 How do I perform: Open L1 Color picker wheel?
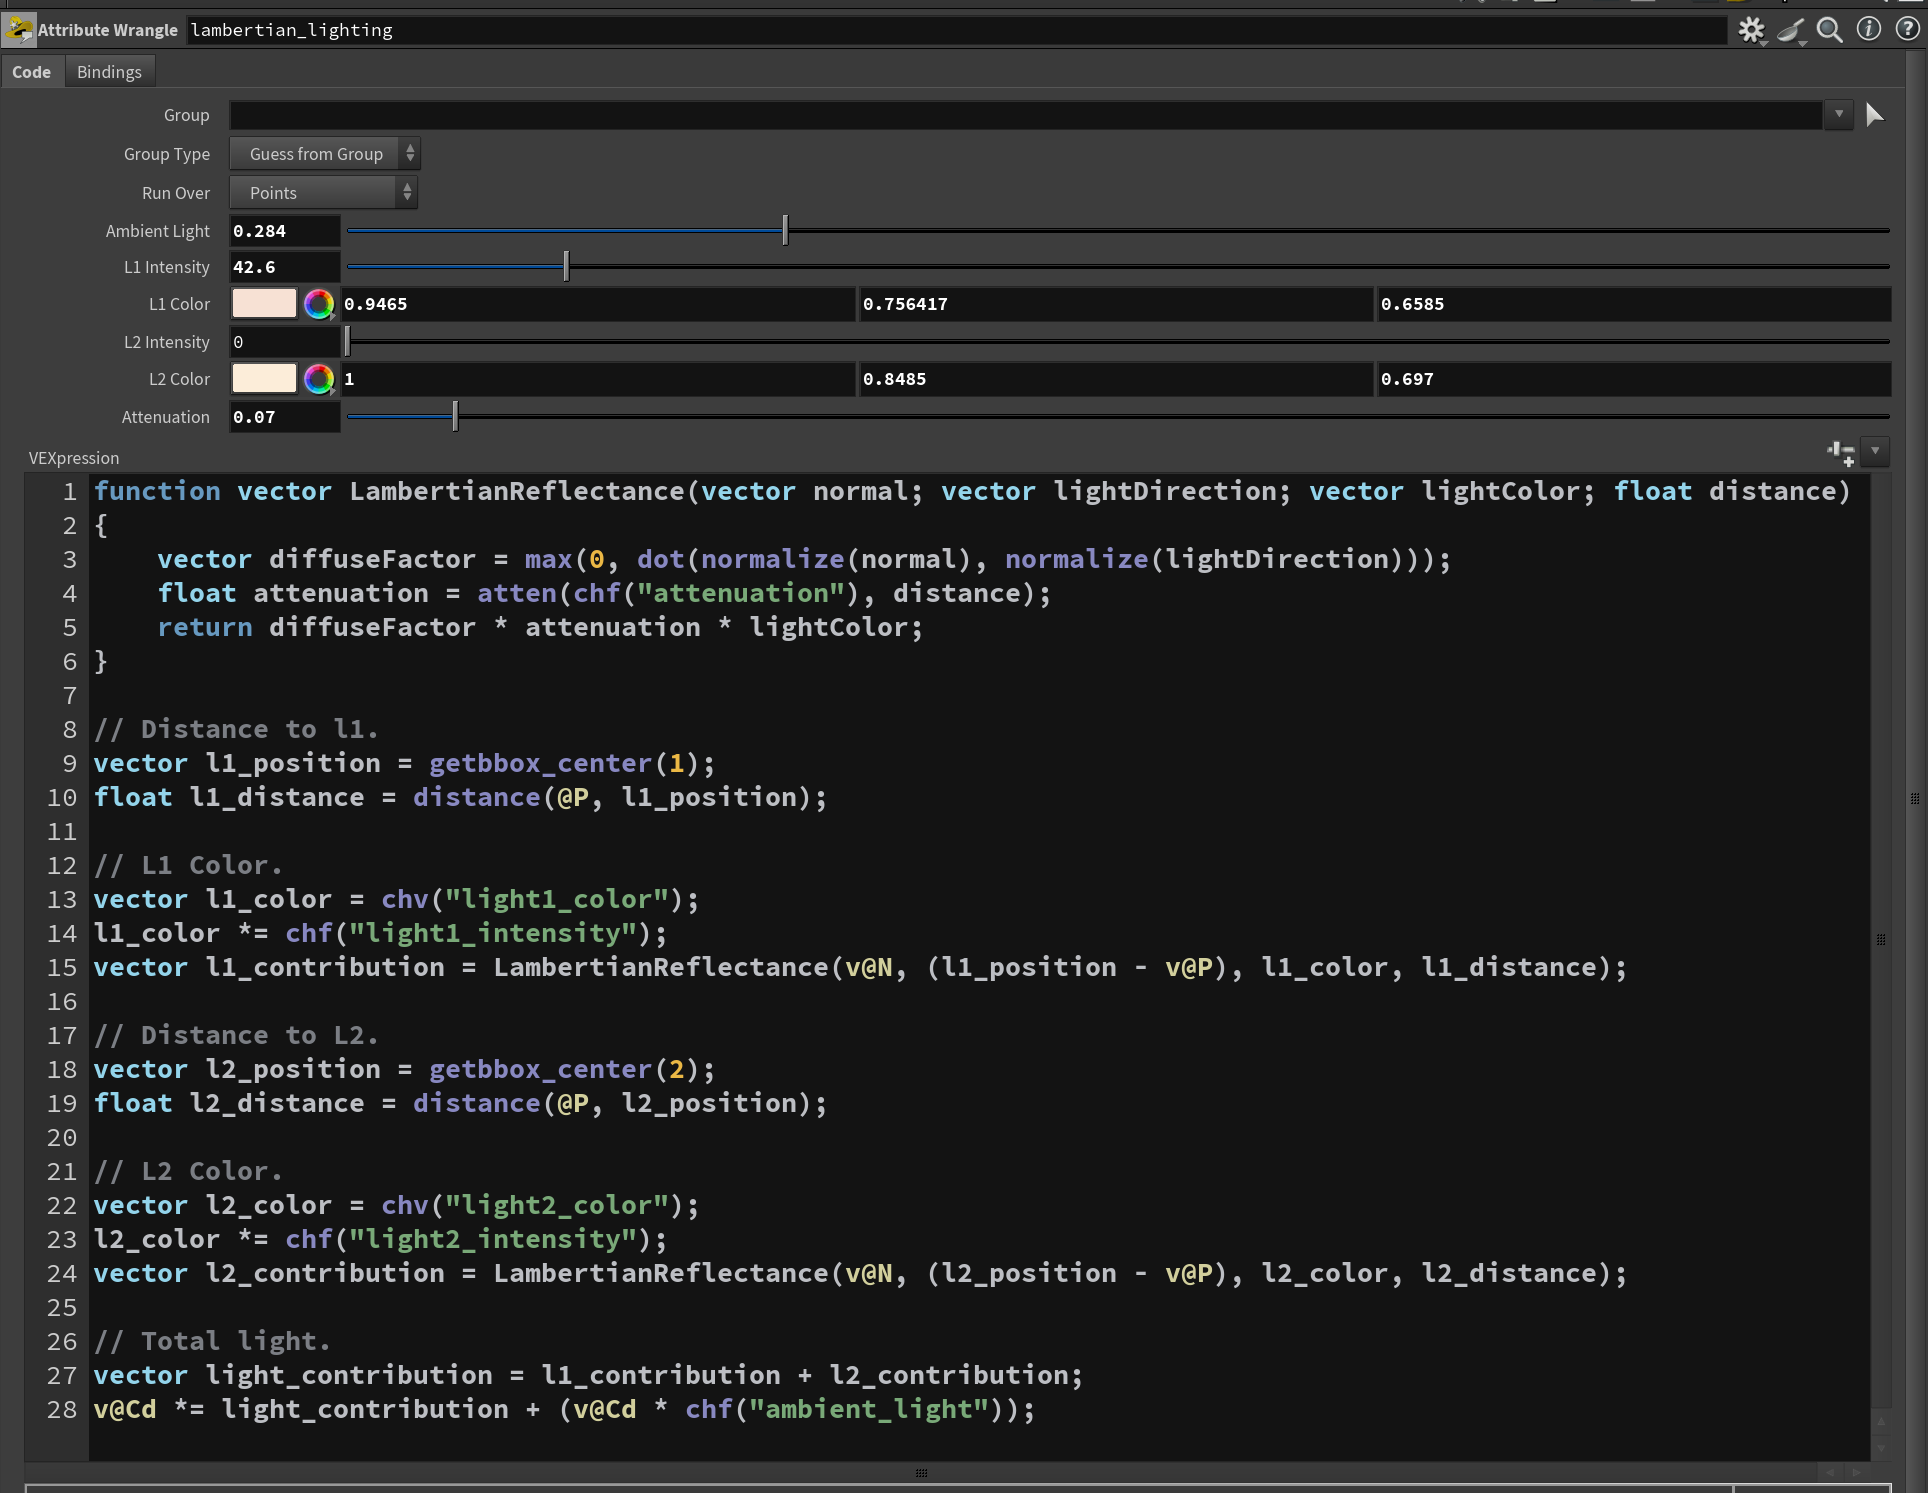pos(318,304)
